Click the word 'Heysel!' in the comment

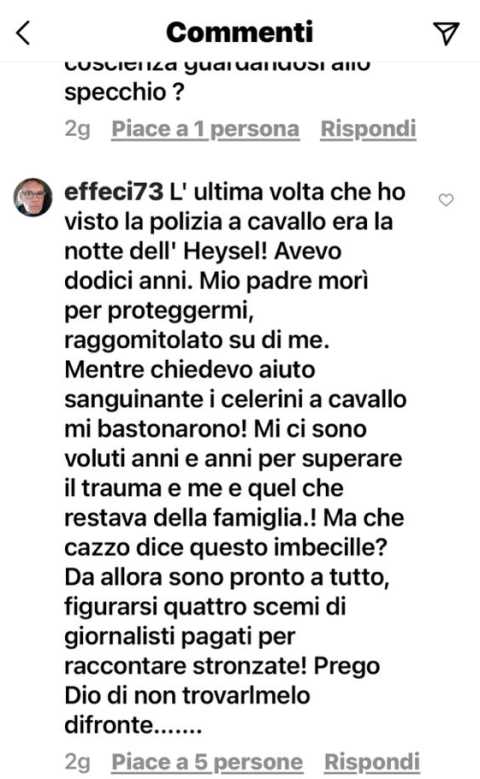226,251
